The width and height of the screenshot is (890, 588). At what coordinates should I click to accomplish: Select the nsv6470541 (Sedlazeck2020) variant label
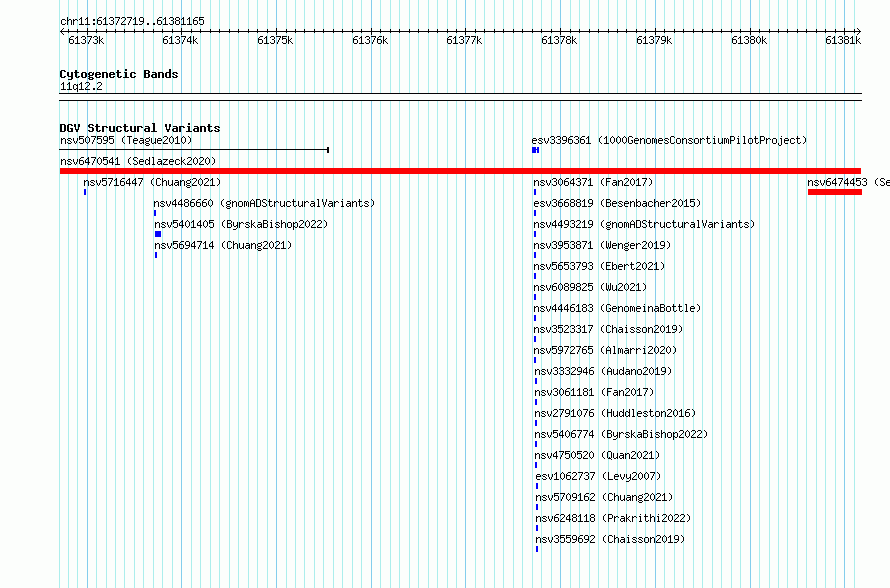(x=138, y=161)
